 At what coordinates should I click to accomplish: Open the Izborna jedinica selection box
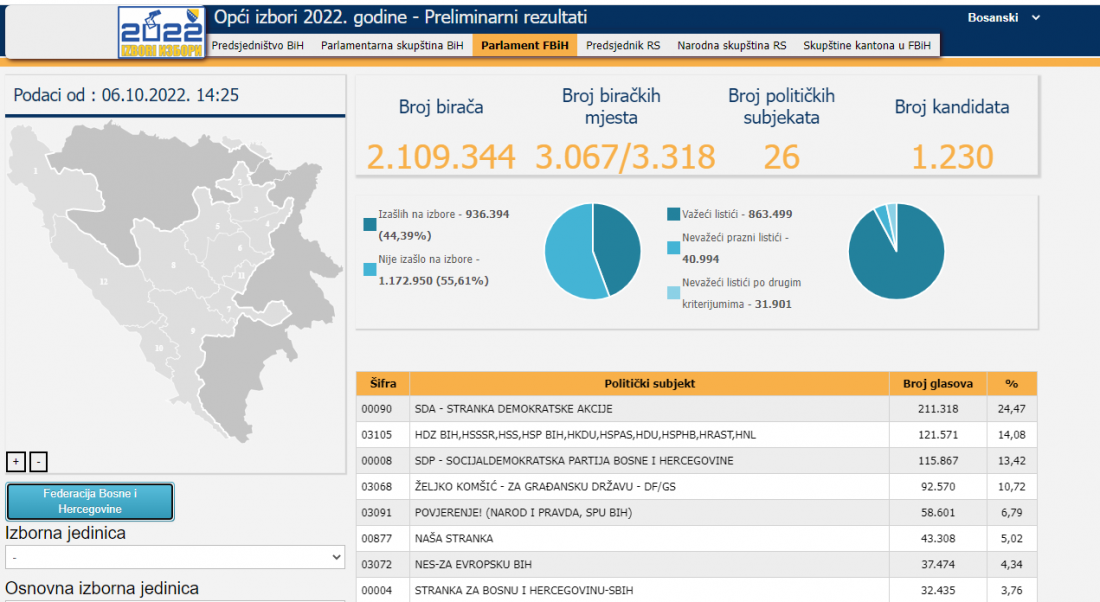coord(175,557)
